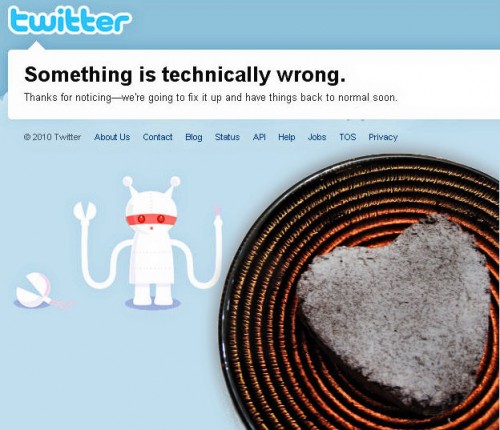Click the 2010 Twitter copyright text
This screenshot has height=430, width=500.
(52, 137)
